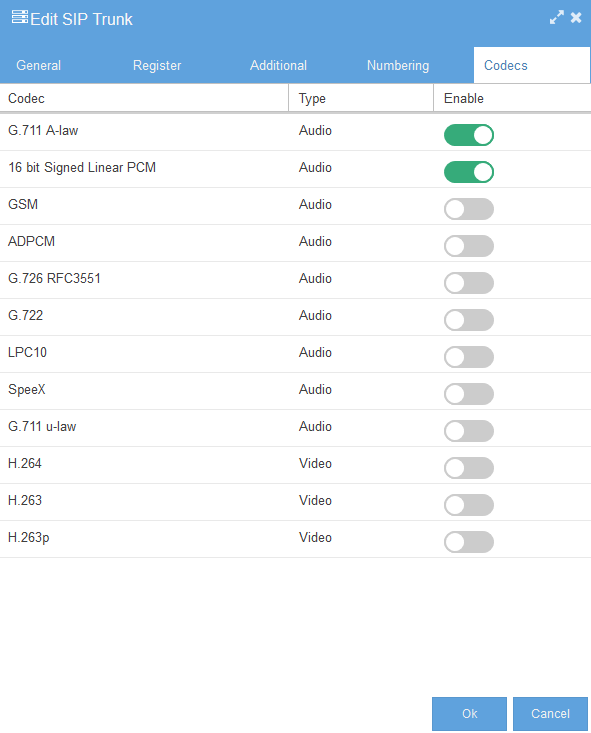Screen dimensions: 591x733
Task: Confirm changes with the Ok button
Action: click(469, 713)
